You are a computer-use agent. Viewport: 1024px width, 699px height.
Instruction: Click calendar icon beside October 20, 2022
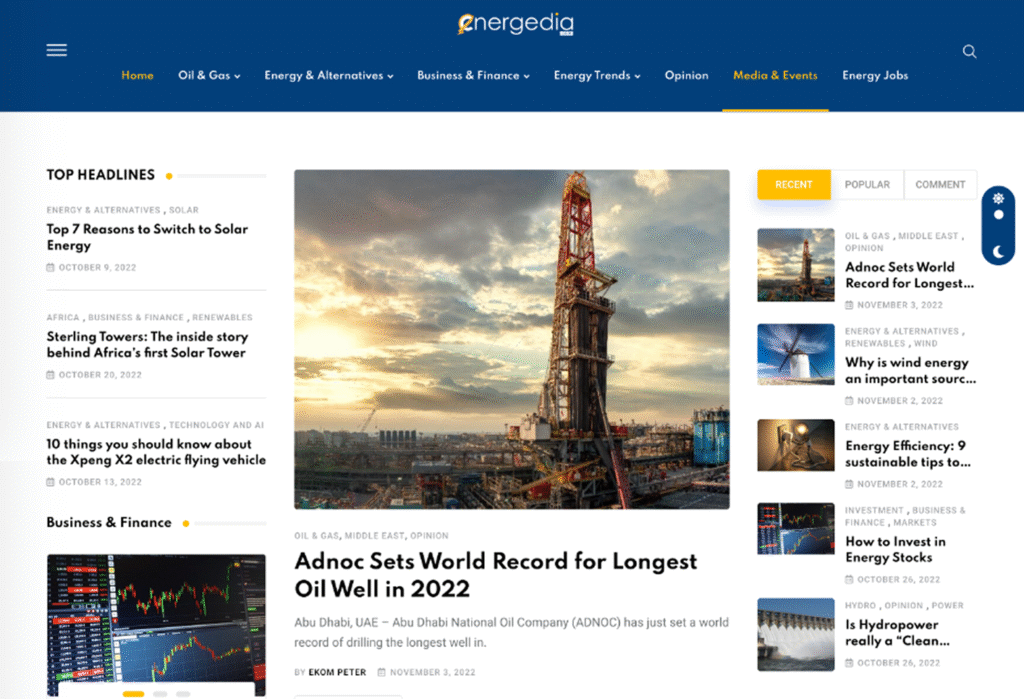click(x=51, y=375)
